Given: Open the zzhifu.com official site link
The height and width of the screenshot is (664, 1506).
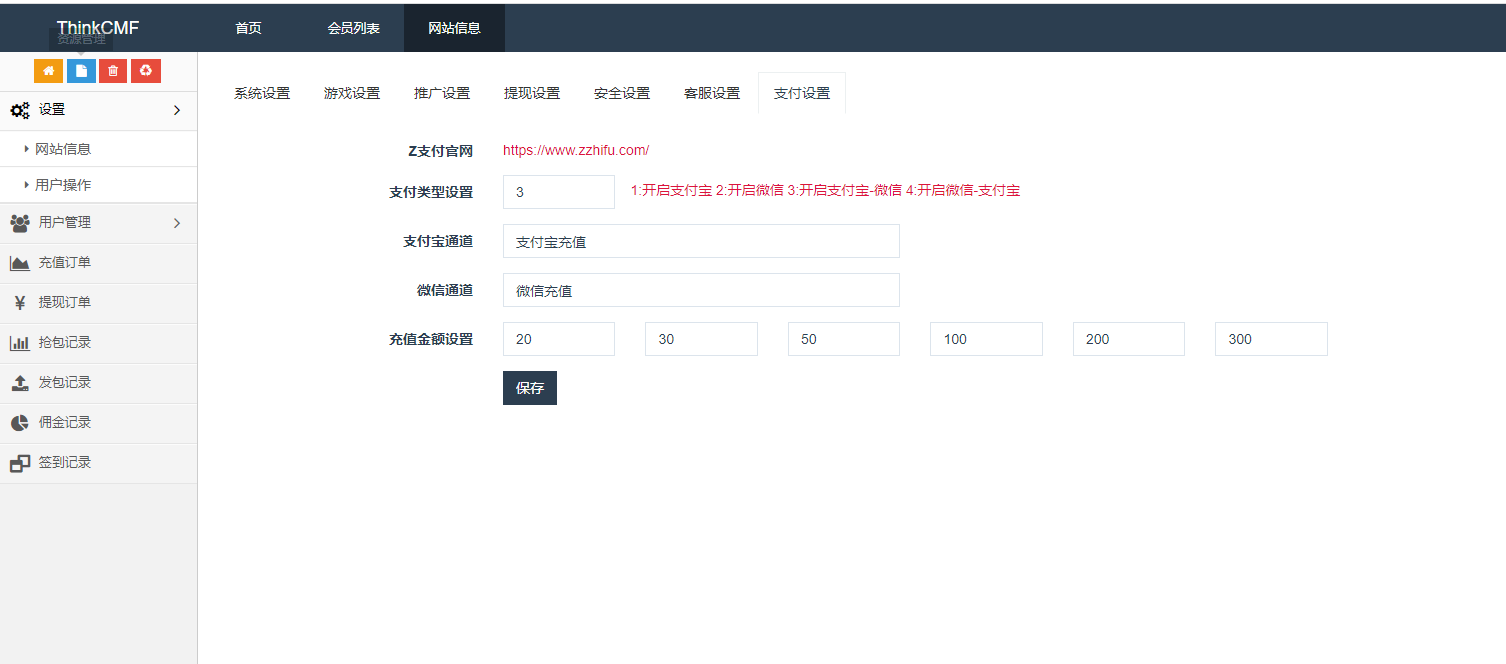Looking at the screenshot, I should (576, 151).
